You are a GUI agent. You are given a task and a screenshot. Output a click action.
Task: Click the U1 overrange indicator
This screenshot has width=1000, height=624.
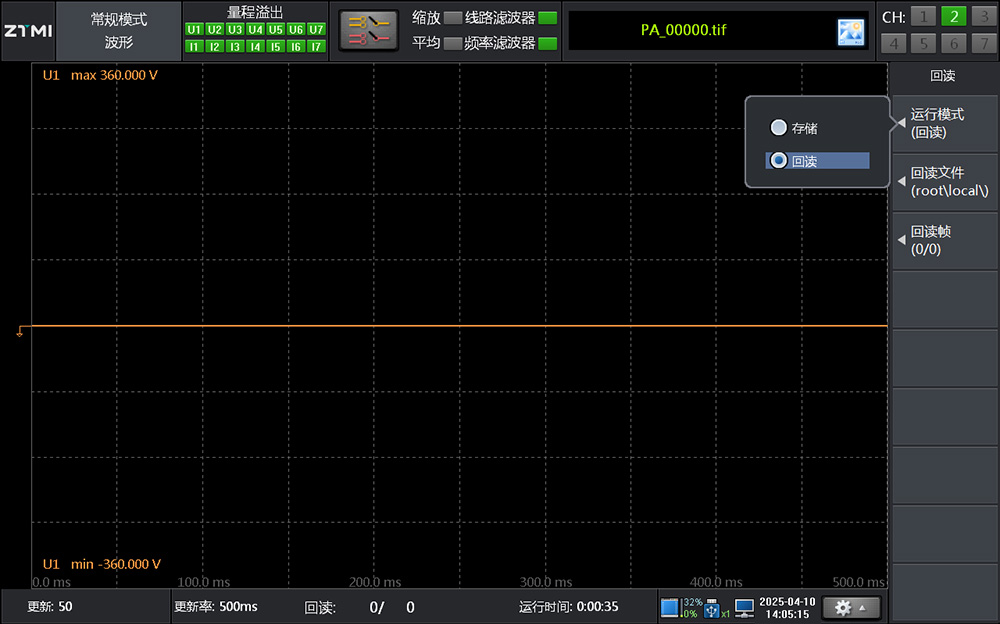[x=194, y=30]
